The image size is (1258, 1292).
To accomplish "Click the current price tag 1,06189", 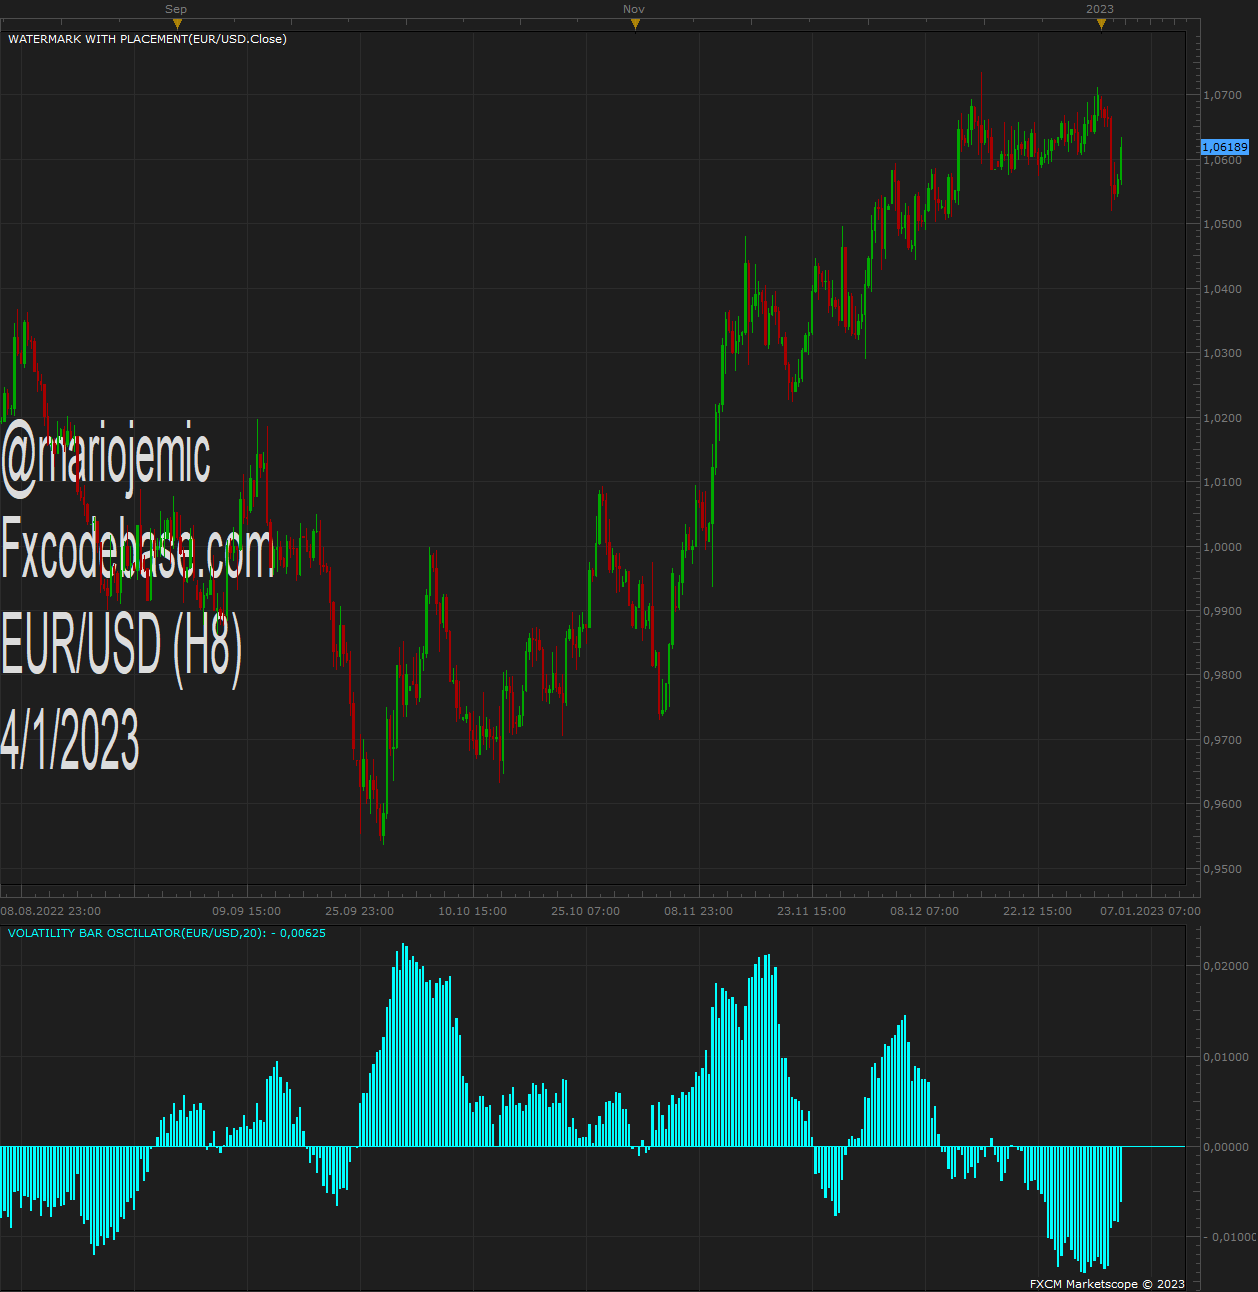I will (x=1224, y=147).
